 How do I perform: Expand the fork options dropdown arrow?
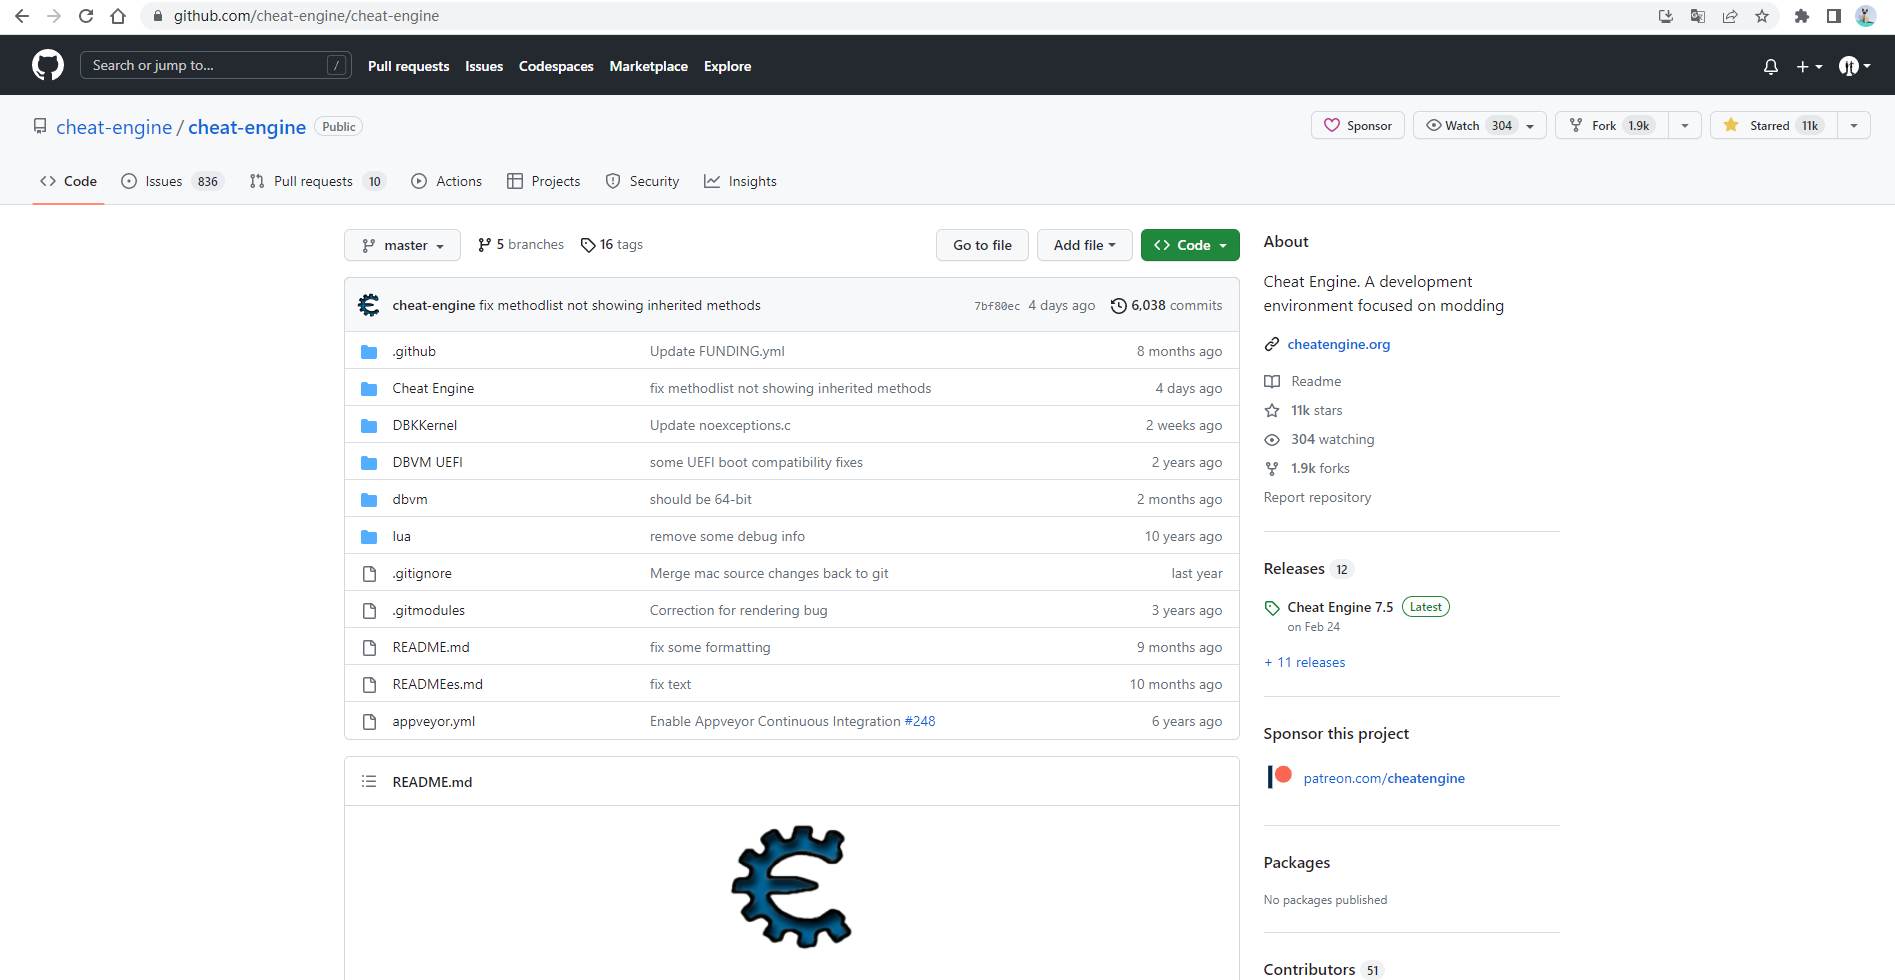[1685, 126]
